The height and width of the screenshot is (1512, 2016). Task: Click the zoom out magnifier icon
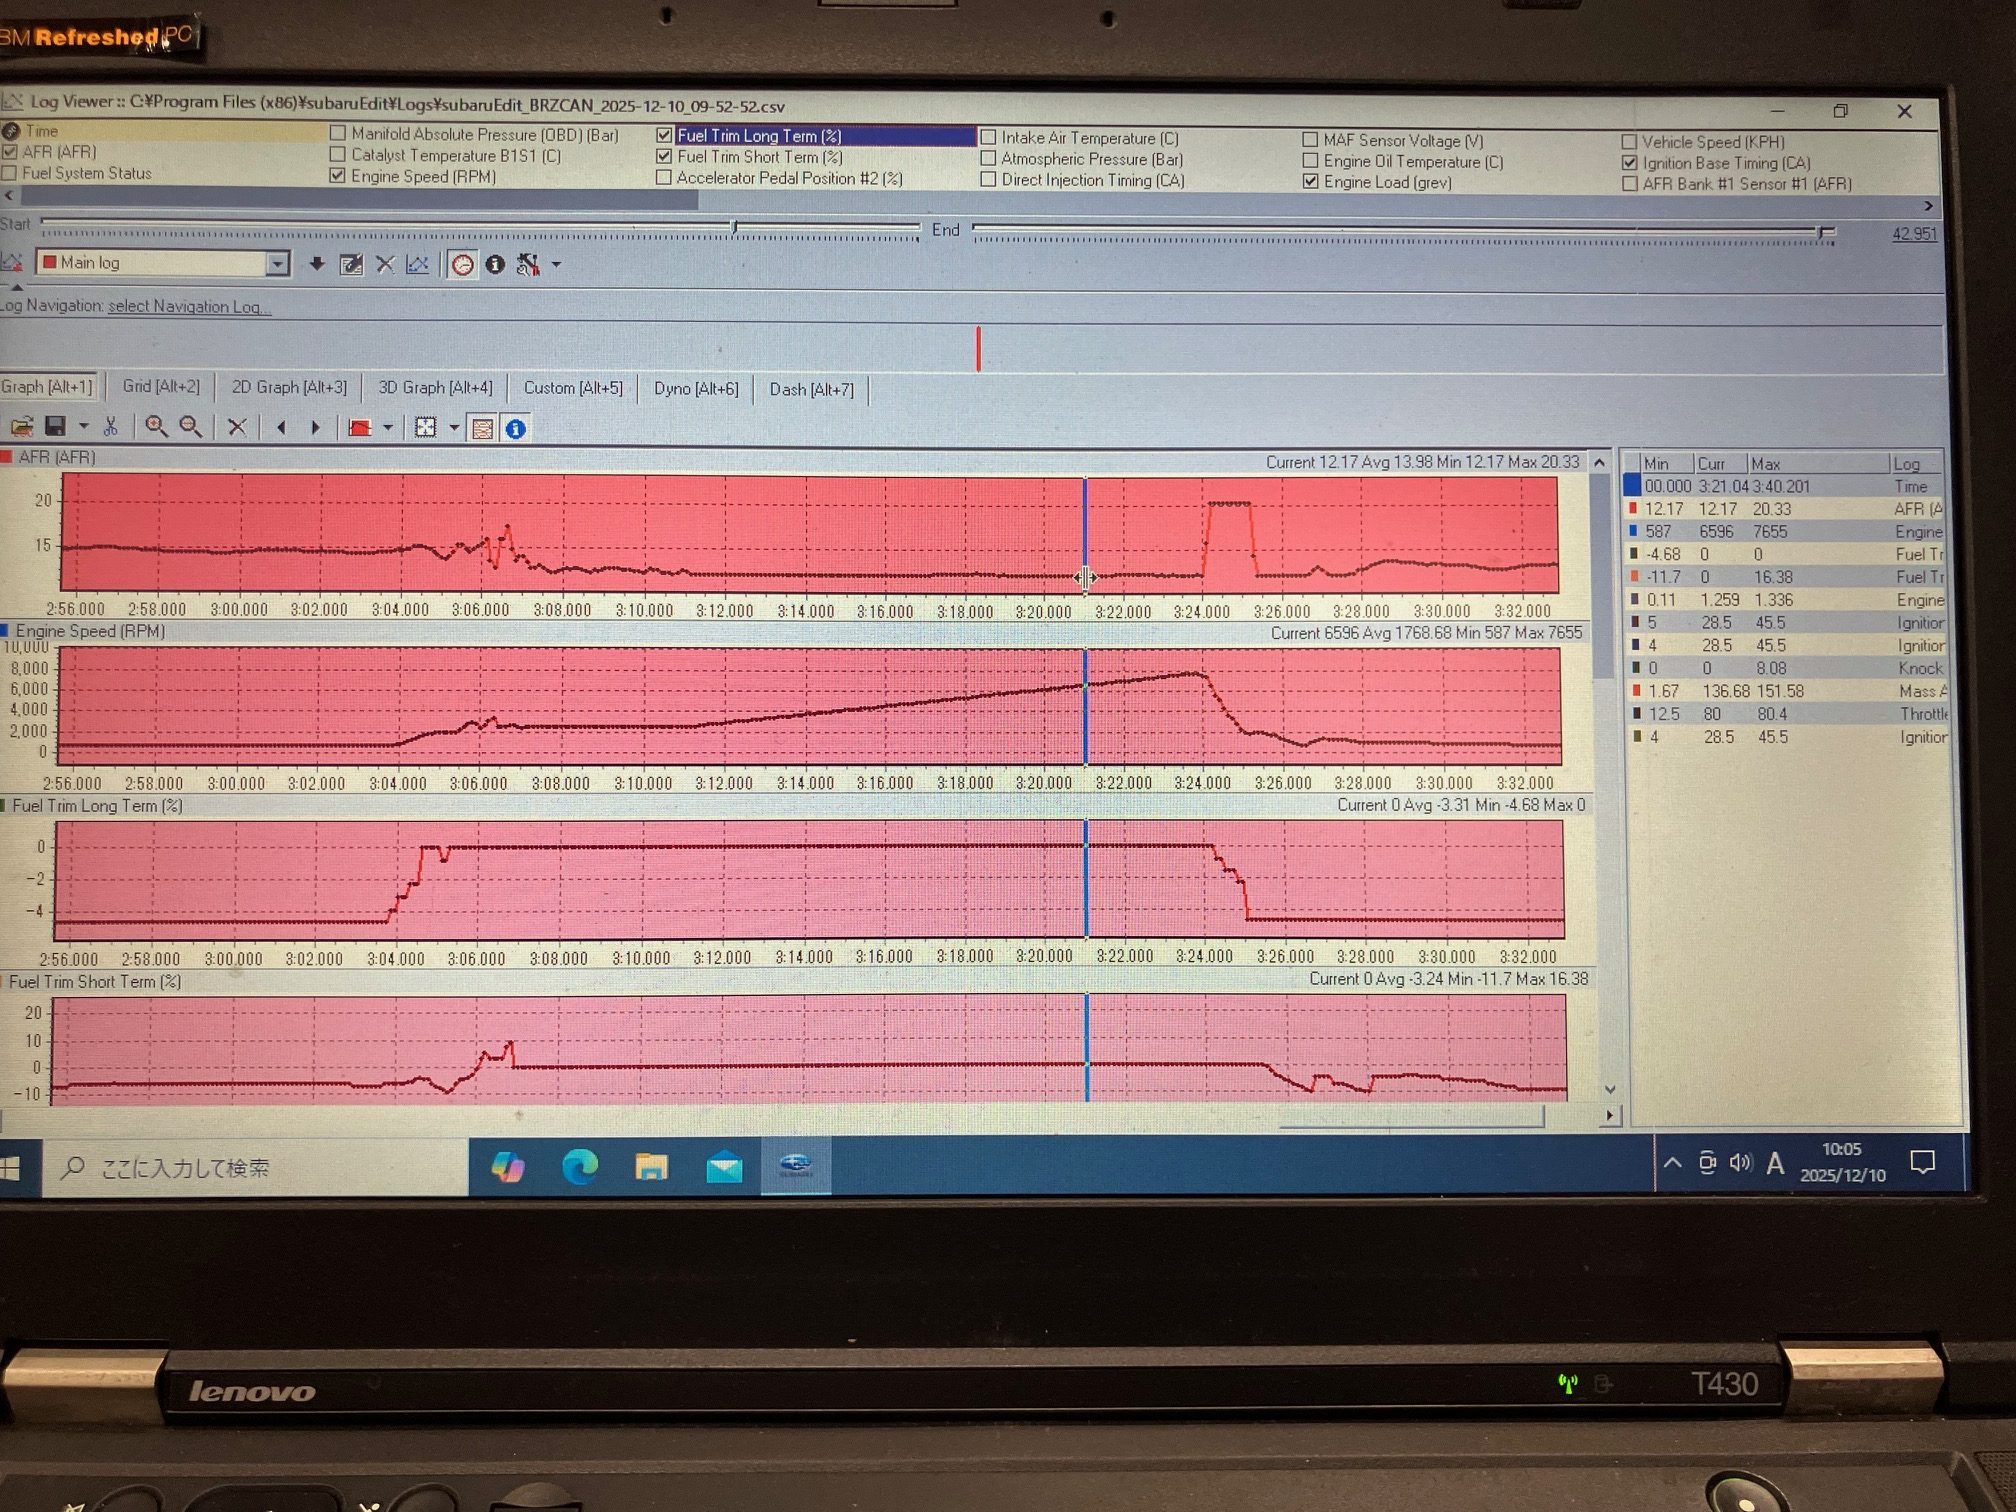coord(190,427)
